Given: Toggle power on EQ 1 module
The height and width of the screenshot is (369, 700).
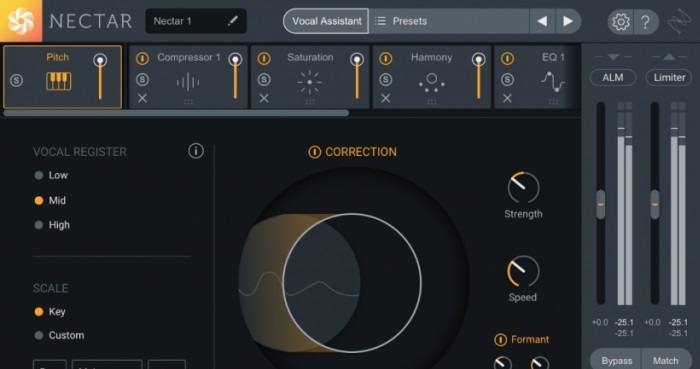Looking at the screenshot, I should [x=507, y=58].
